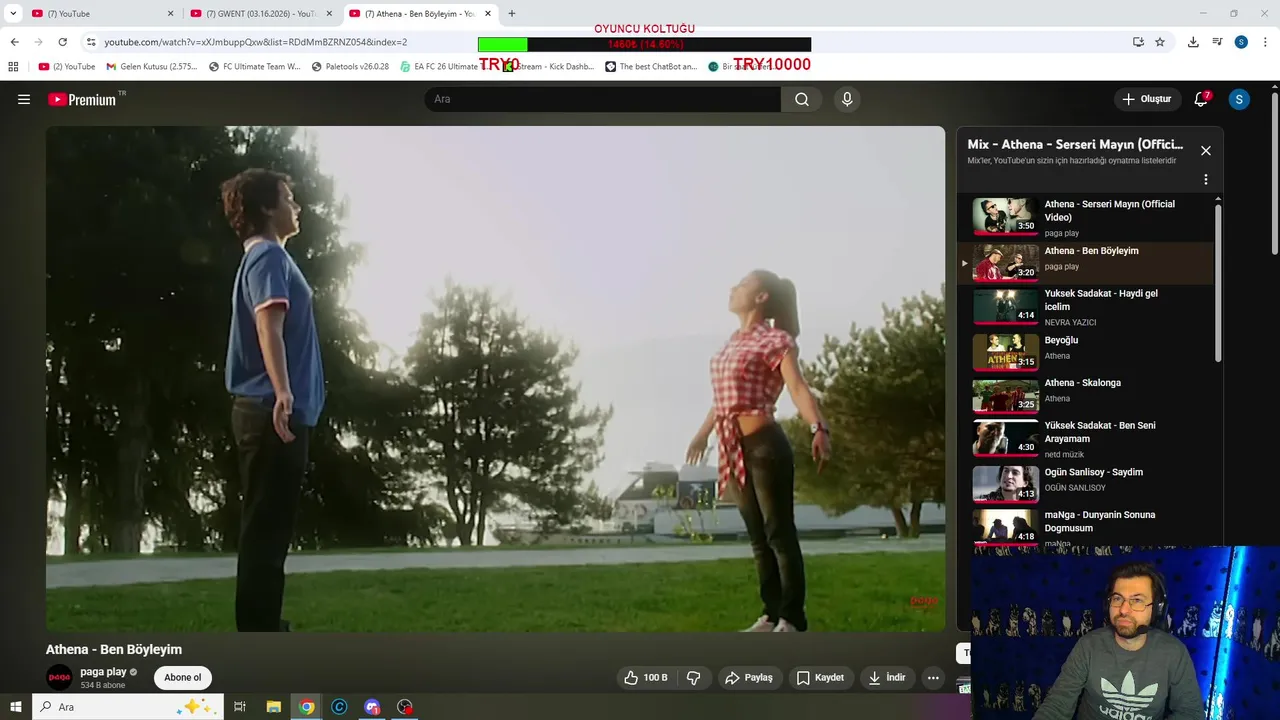Viewport: 1280px width, 720px height.
Task: Click the page vertical scrollbar
Action: click(x=1274, y=174)
